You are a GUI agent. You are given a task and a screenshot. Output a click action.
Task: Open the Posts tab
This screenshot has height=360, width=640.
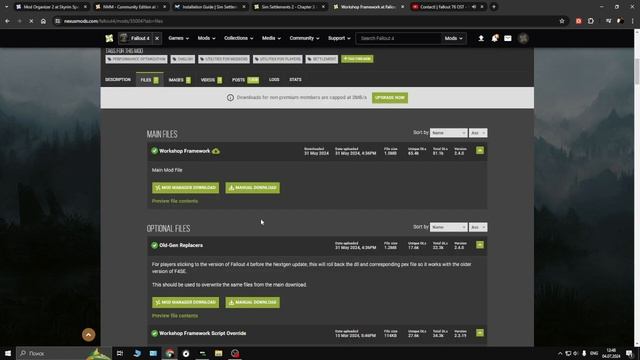245,80
